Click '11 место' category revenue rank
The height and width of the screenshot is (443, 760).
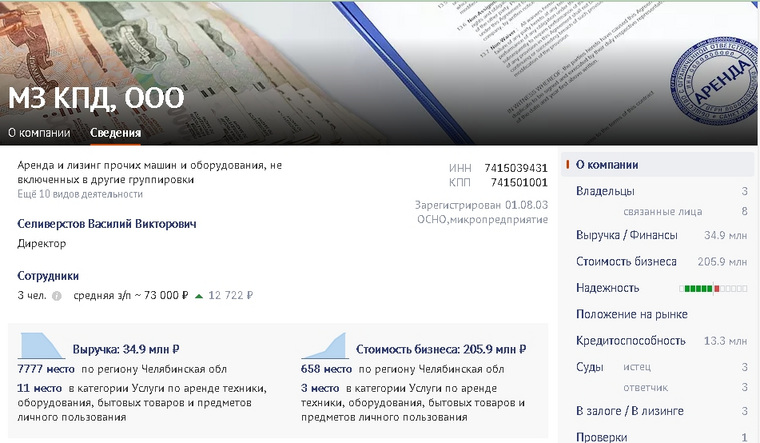pyautogui.click(x=39, y=388)
